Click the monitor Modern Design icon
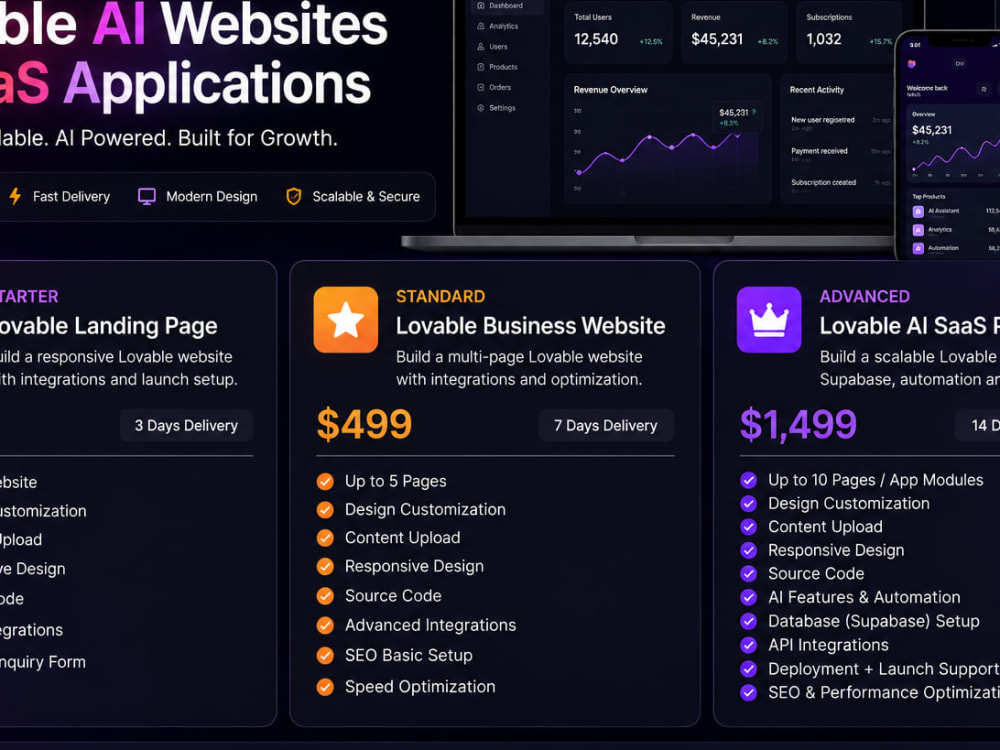Viewport: 1000px width, 750px height. [147, 196]
